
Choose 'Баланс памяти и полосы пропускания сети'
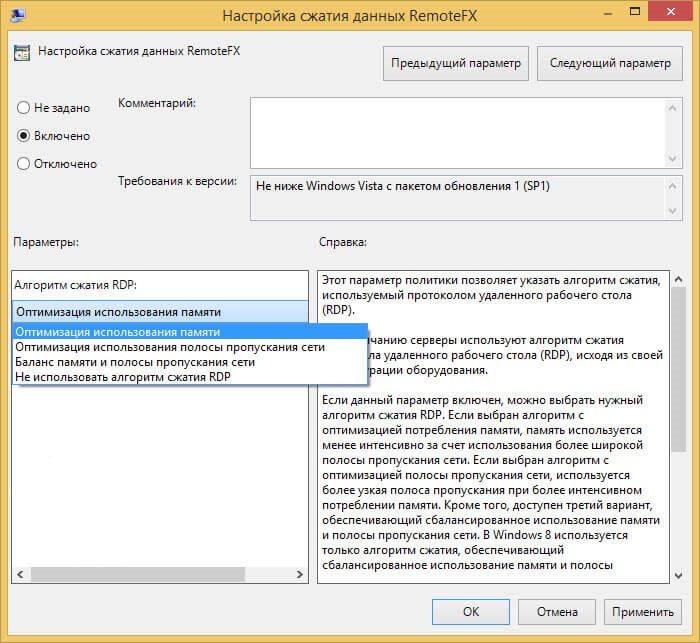[190, 362]
